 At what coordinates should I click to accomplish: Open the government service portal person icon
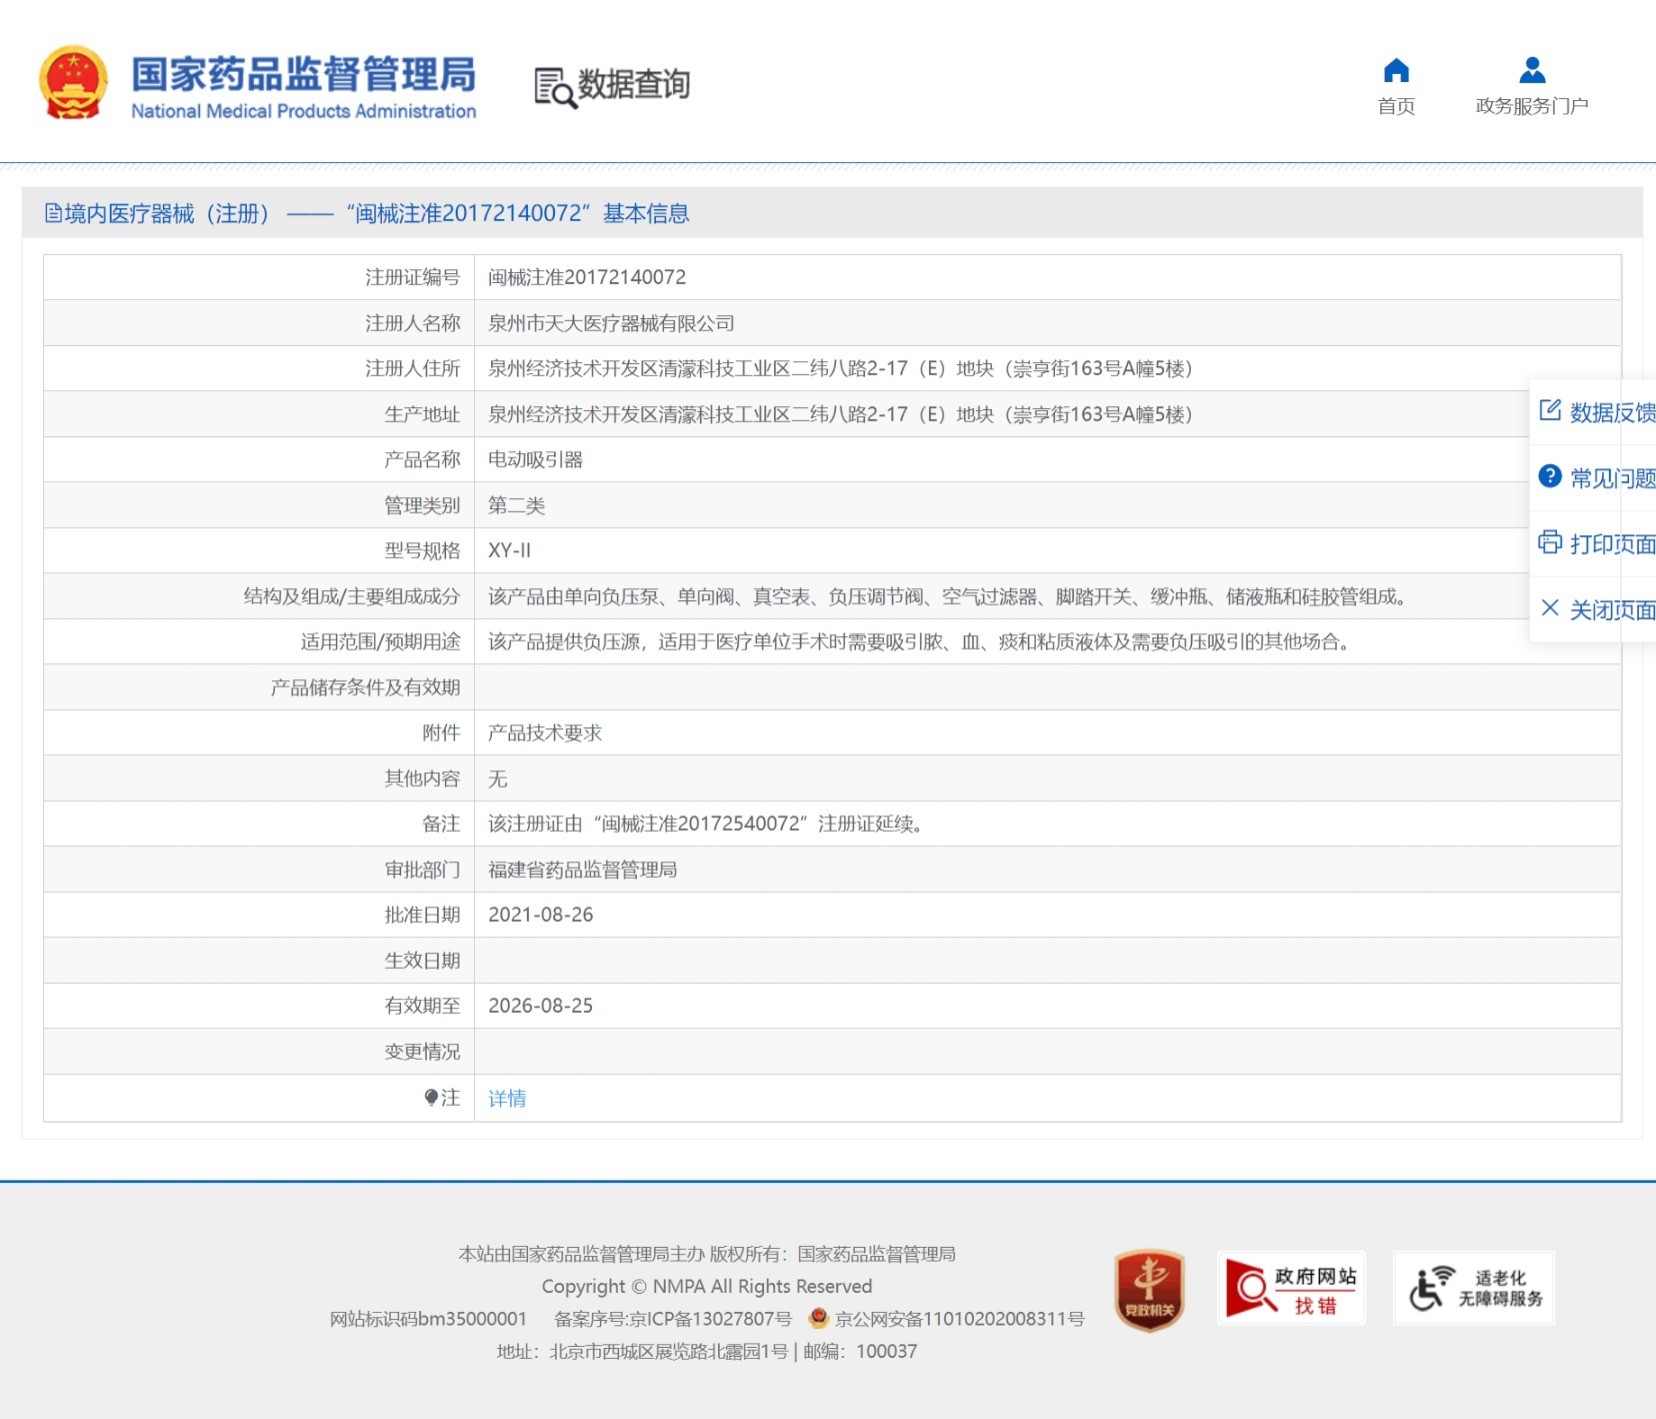click(x=1531, y=71)
